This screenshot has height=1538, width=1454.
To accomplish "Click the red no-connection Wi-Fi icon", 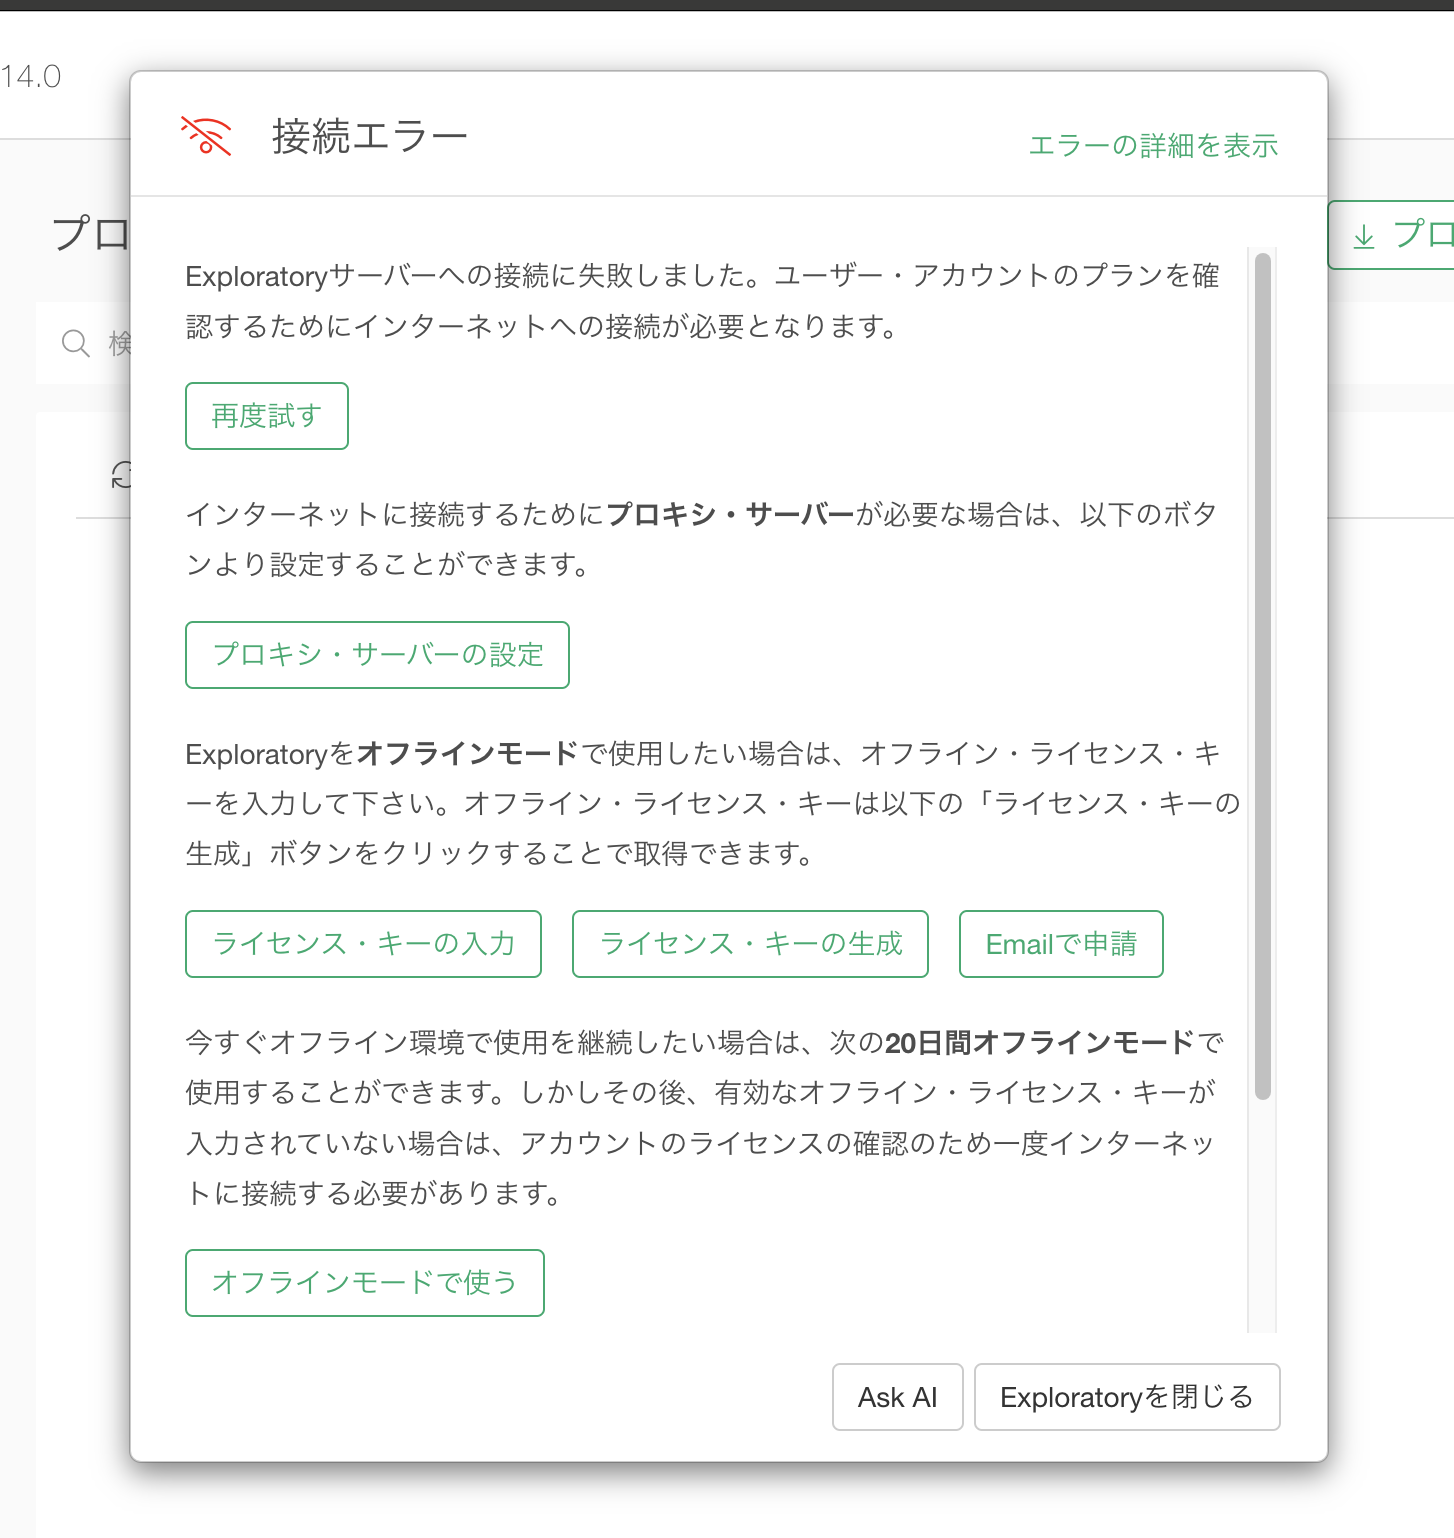I will 206,137.
